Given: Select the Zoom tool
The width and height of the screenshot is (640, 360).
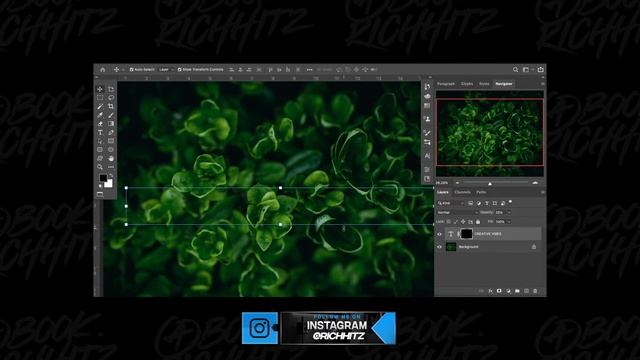Looking at the screenshot, I should click(x=100, y=167).
